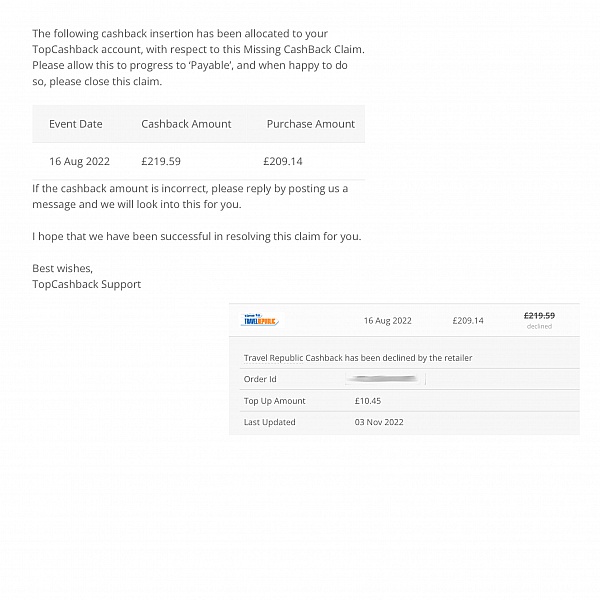Screen dimensions: 600x600
Task: Click the Top Up Amount label
Action: [275, 401]
